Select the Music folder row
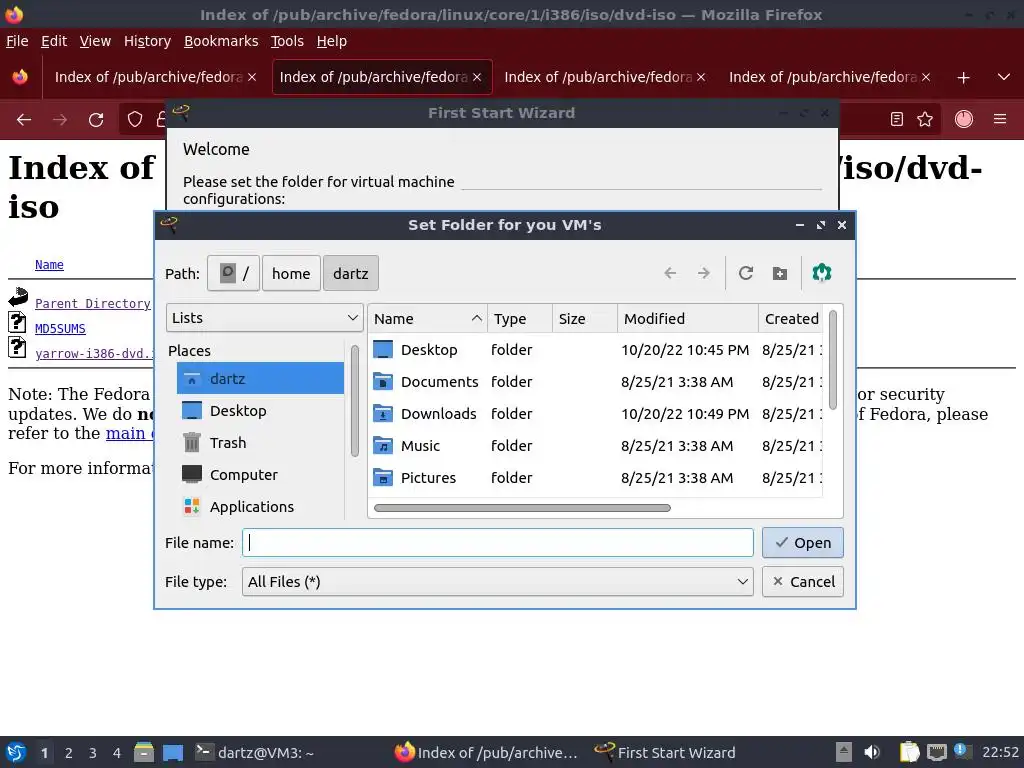 click(596, 446)
